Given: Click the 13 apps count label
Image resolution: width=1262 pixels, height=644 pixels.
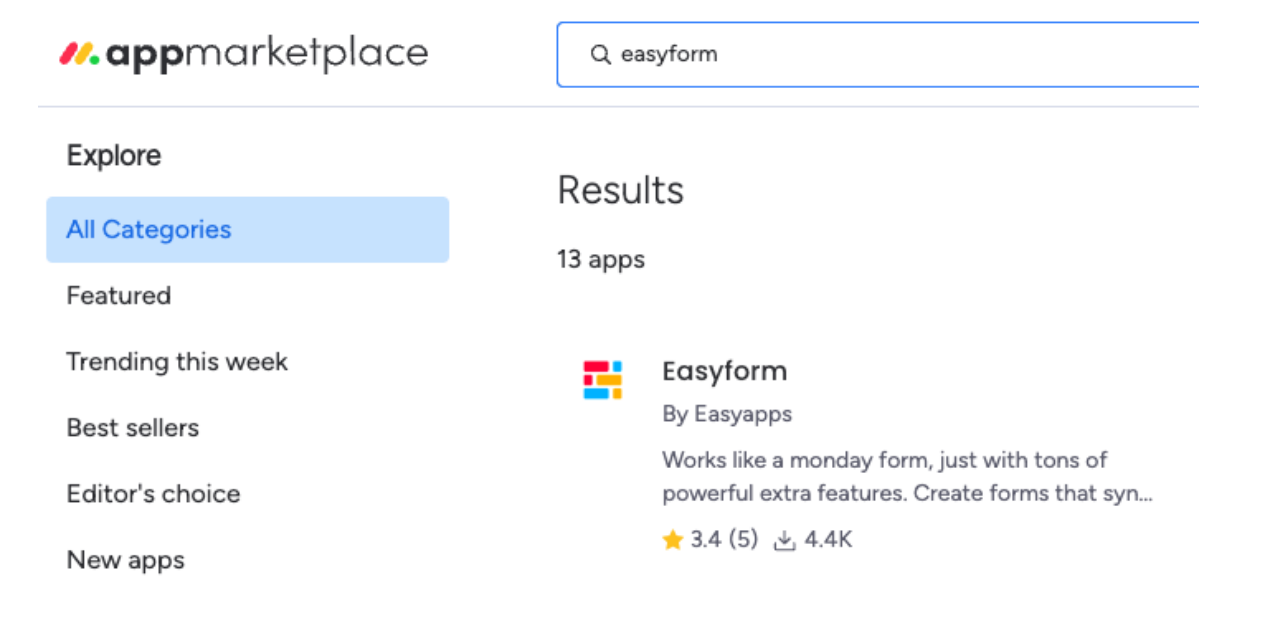Looking at the screenshot, I should click(x=601, y=259).
